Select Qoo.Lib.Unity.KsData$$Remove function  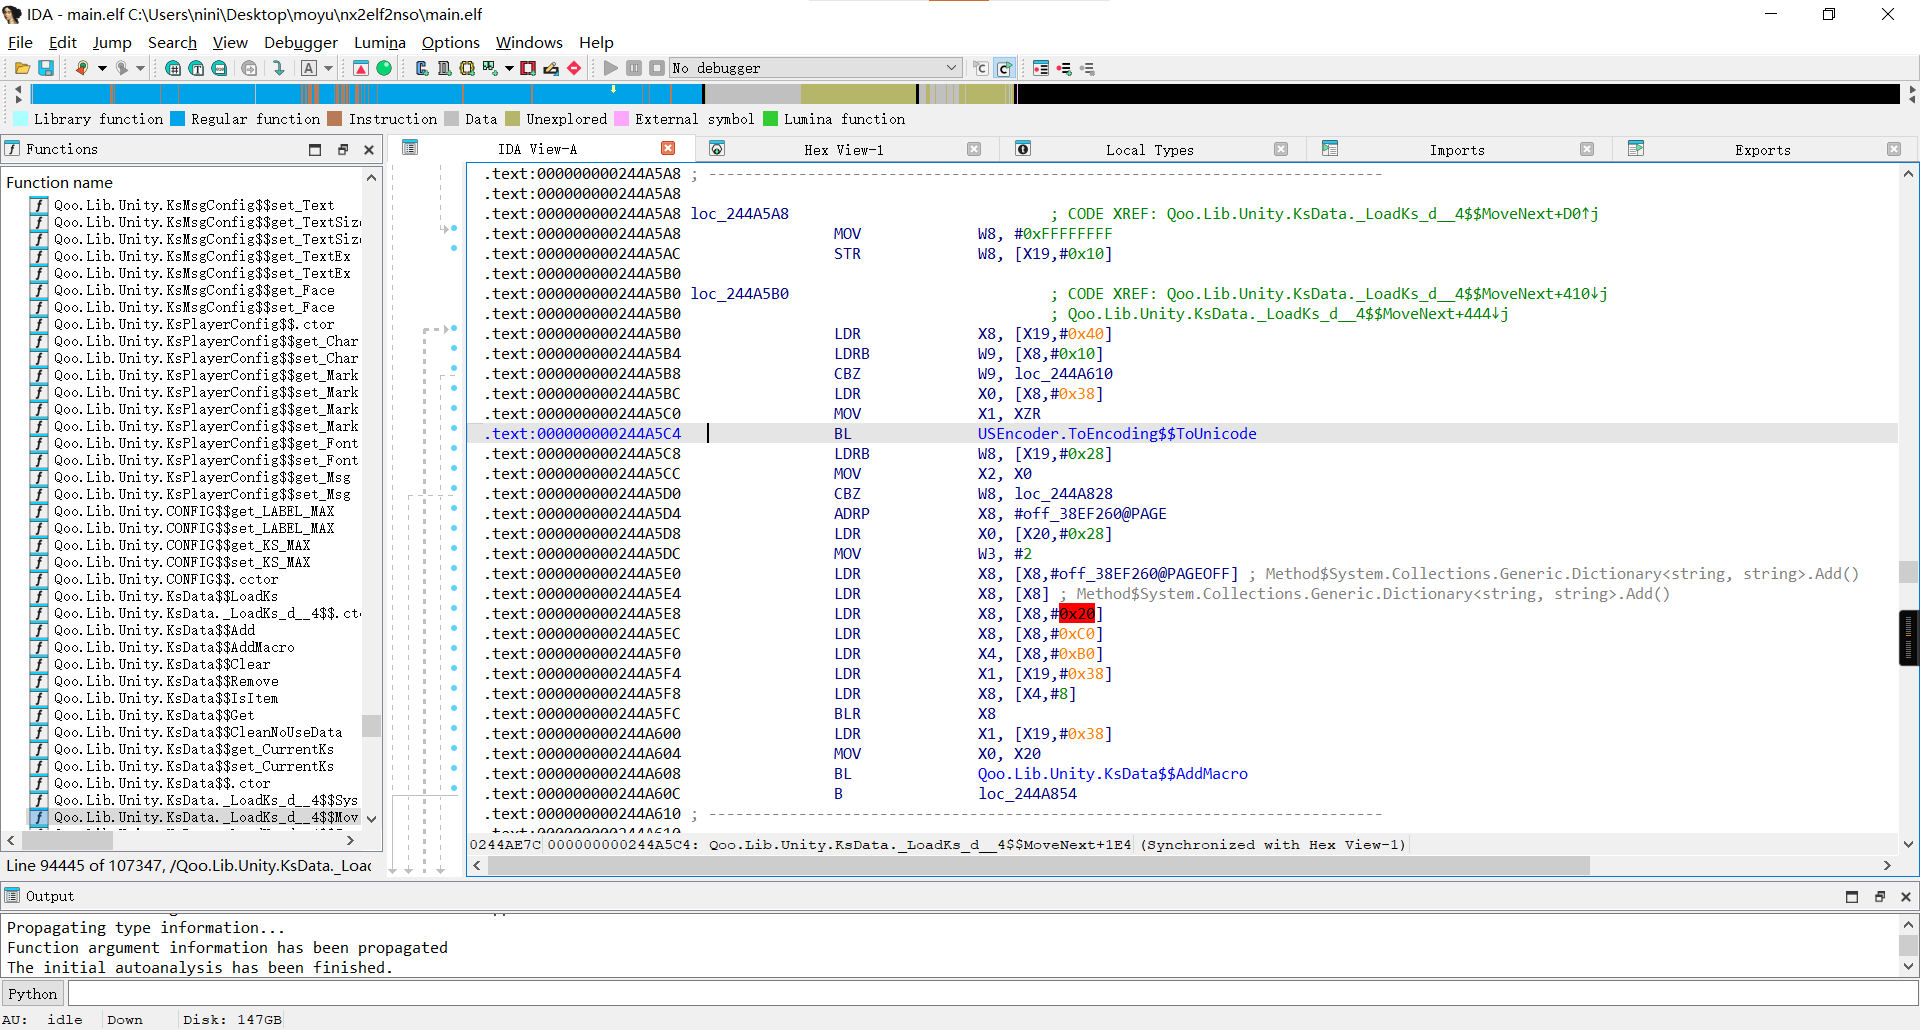click(x=166, y=681)
